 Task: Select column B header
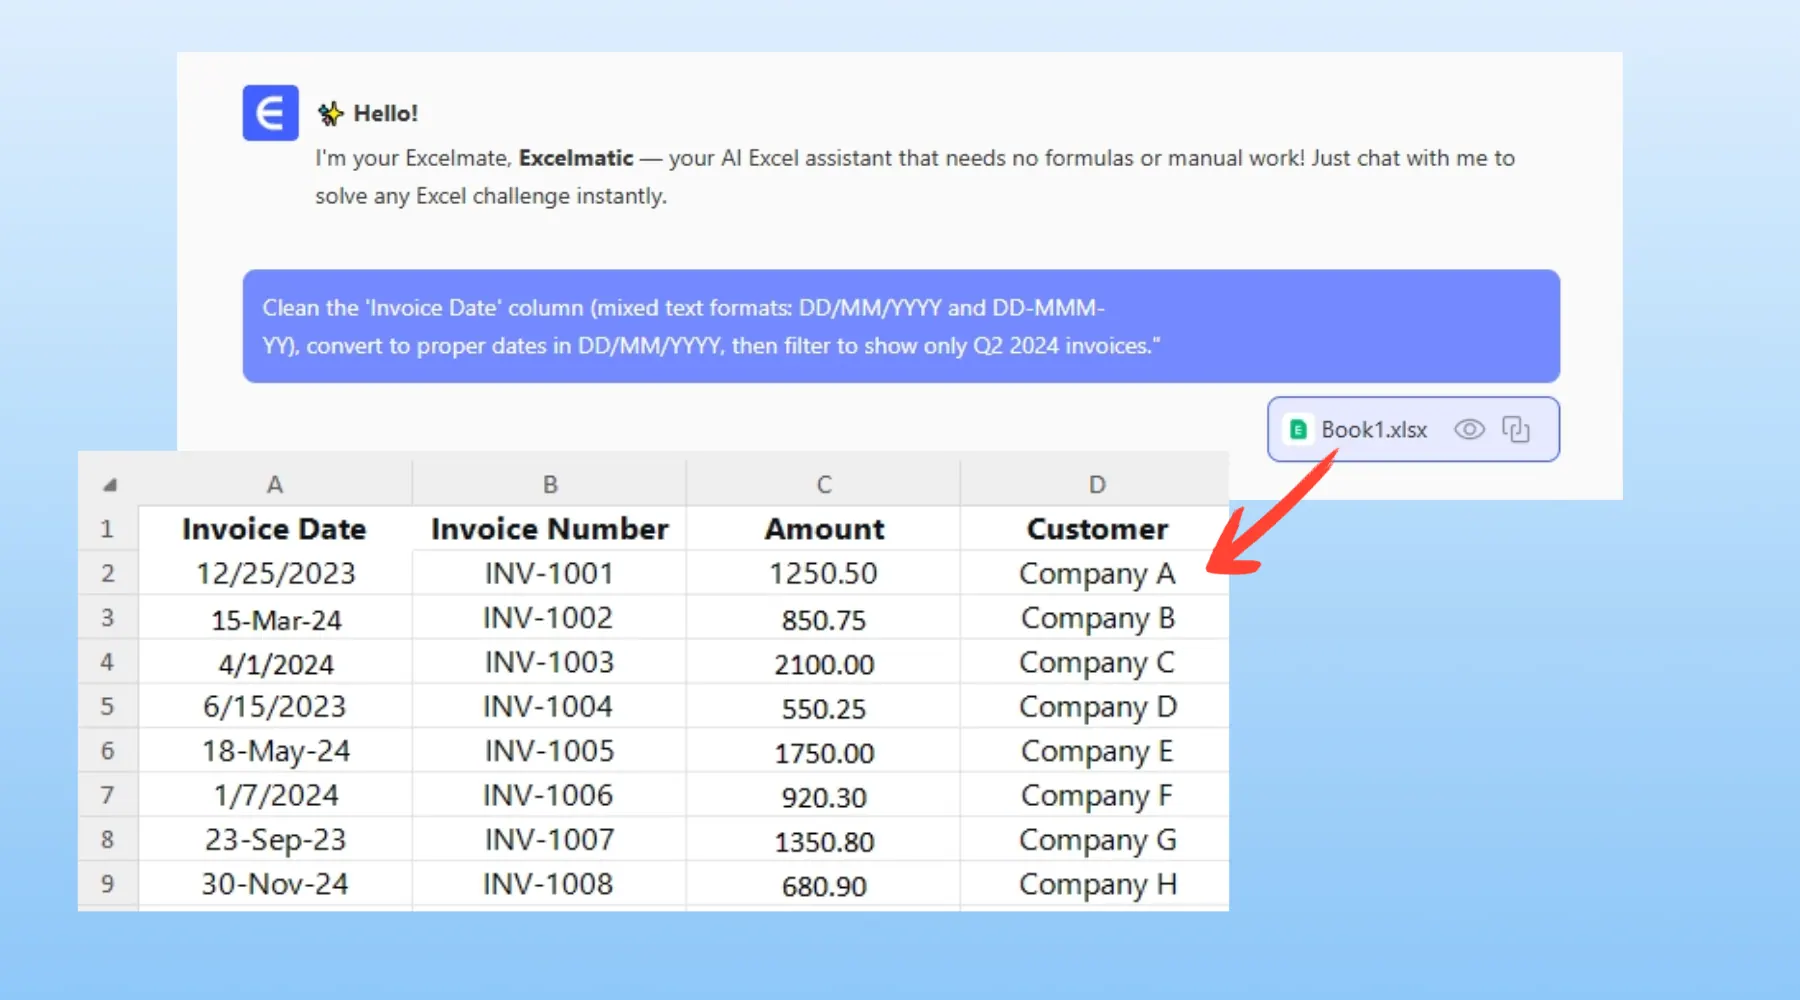(549, 485)
